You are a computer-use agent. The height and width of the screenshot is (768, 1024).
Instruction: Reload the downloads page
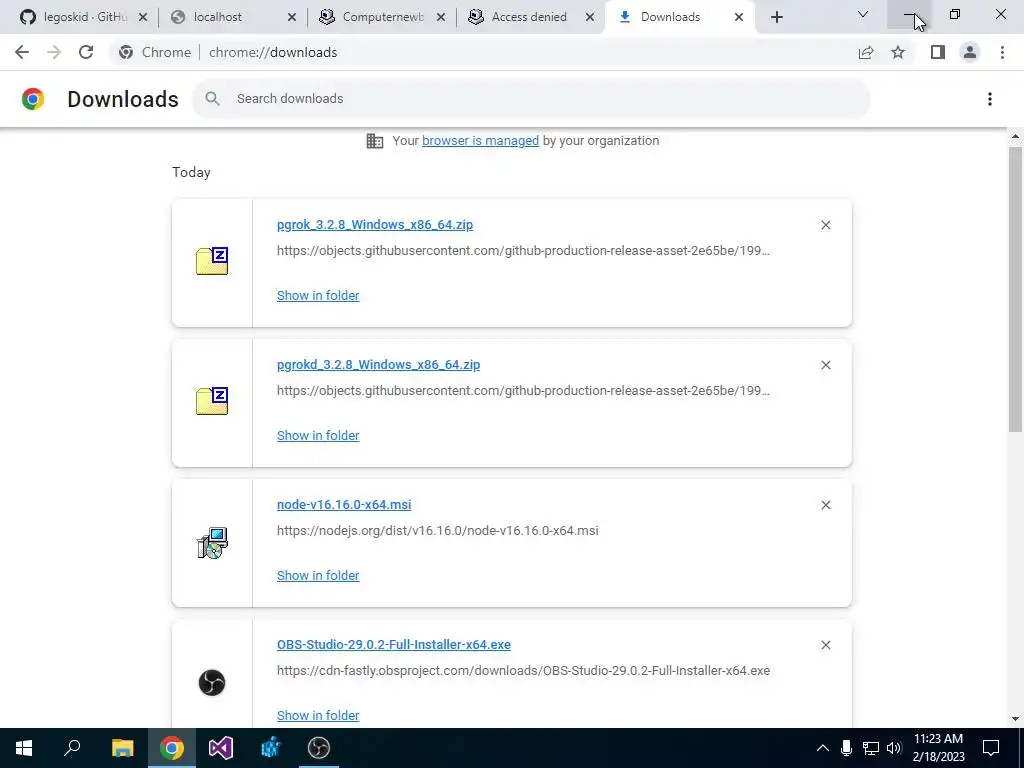[86, 52]
